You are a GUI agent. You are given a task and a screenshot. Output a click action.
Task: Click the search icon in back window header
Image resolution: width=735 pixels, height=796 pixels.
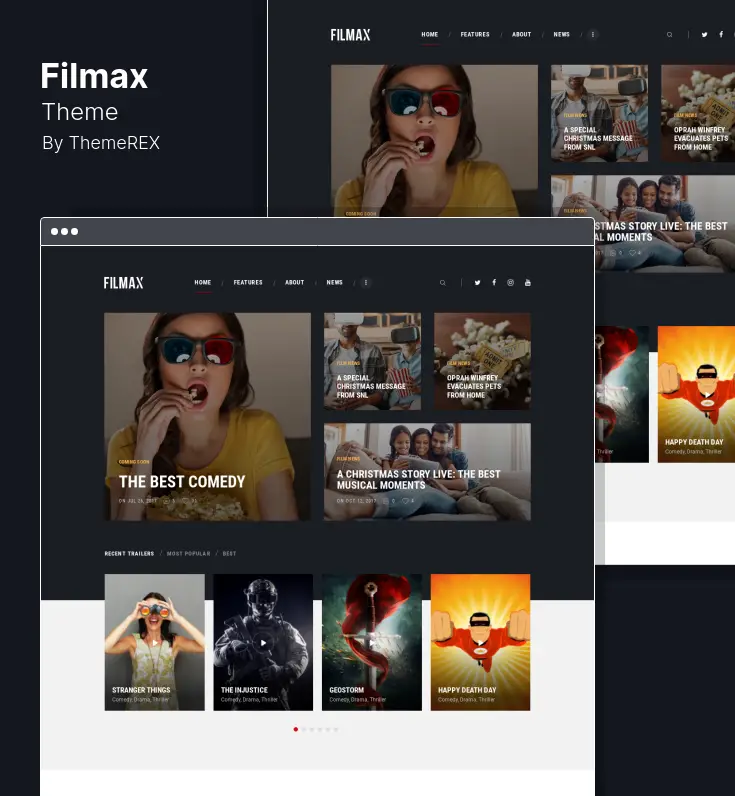[670, 35]
